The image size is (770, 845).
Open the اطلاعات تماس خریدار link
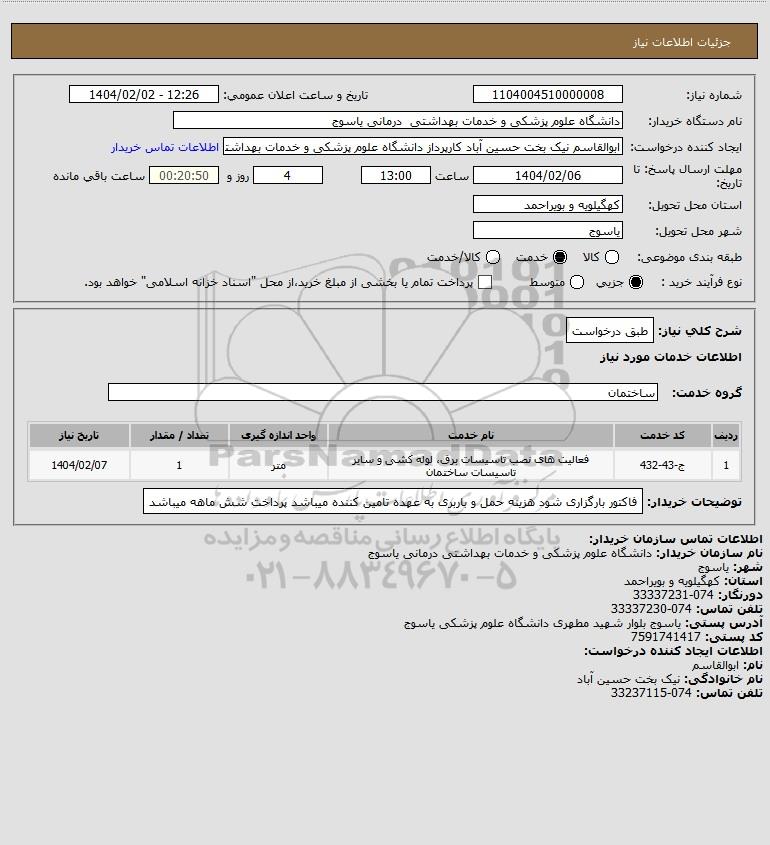pos(165,147)
